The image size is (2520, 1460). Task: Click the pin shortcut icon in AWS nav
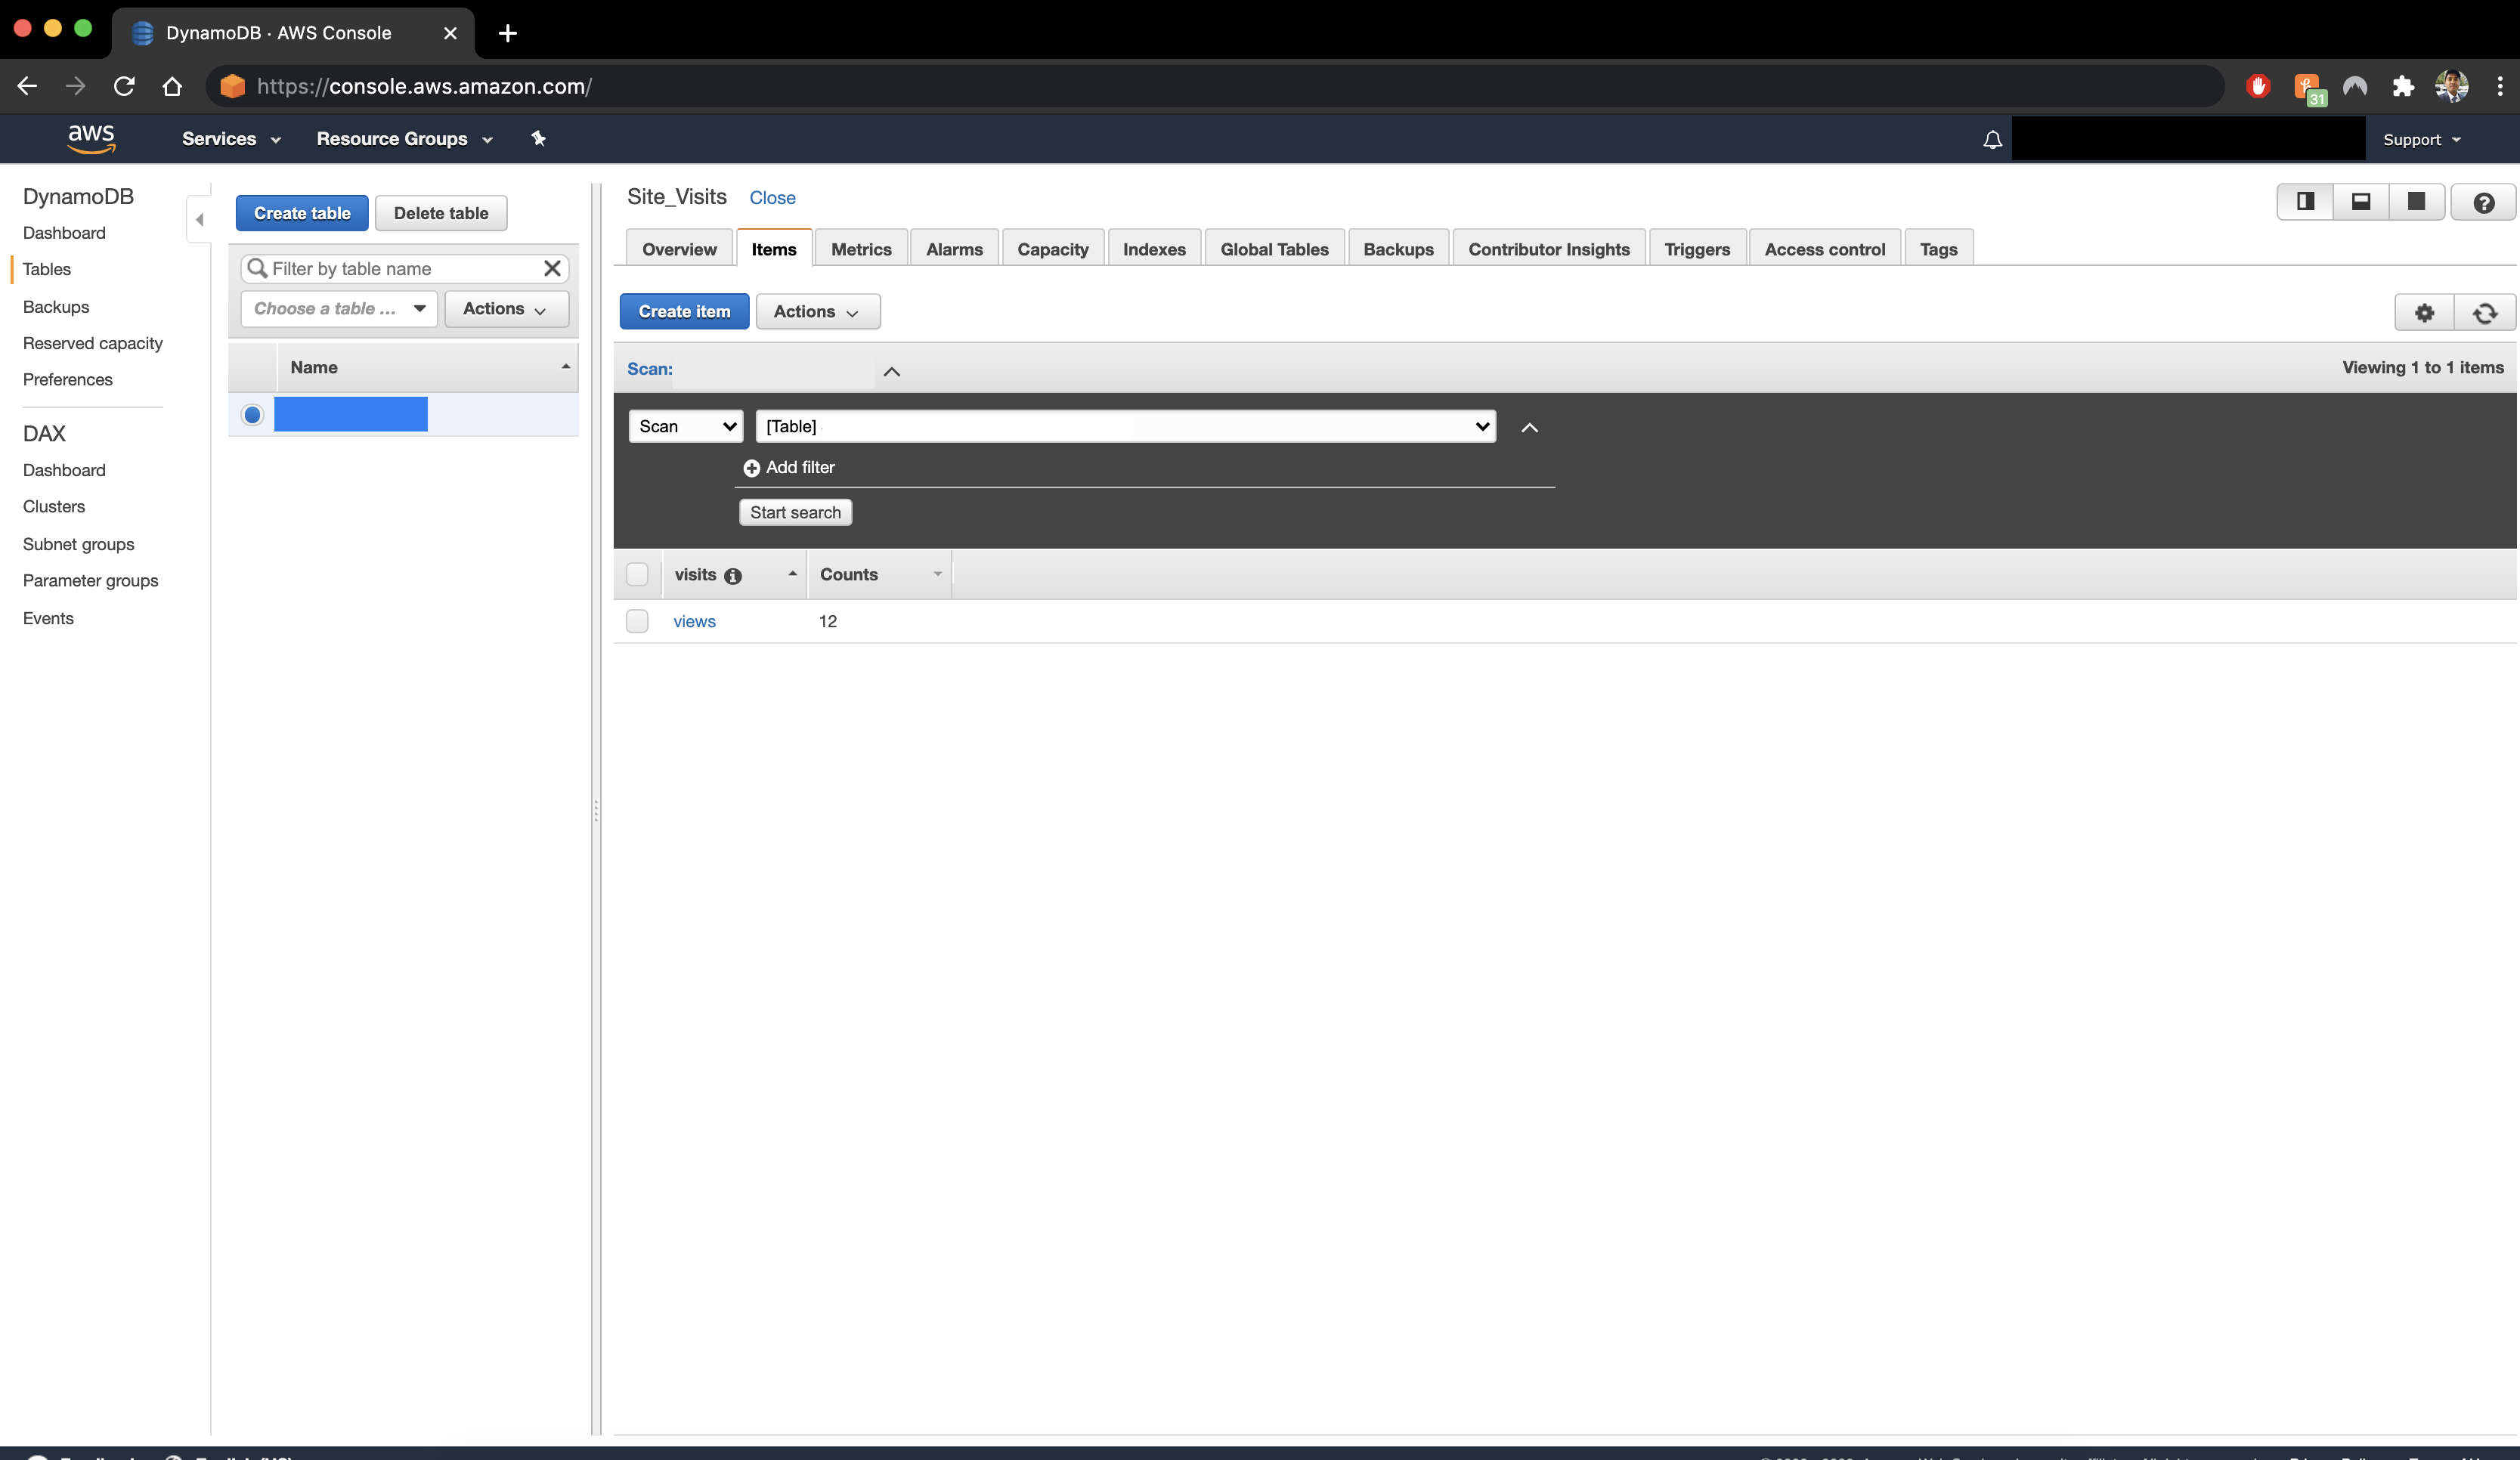click(x=538, y=138)
